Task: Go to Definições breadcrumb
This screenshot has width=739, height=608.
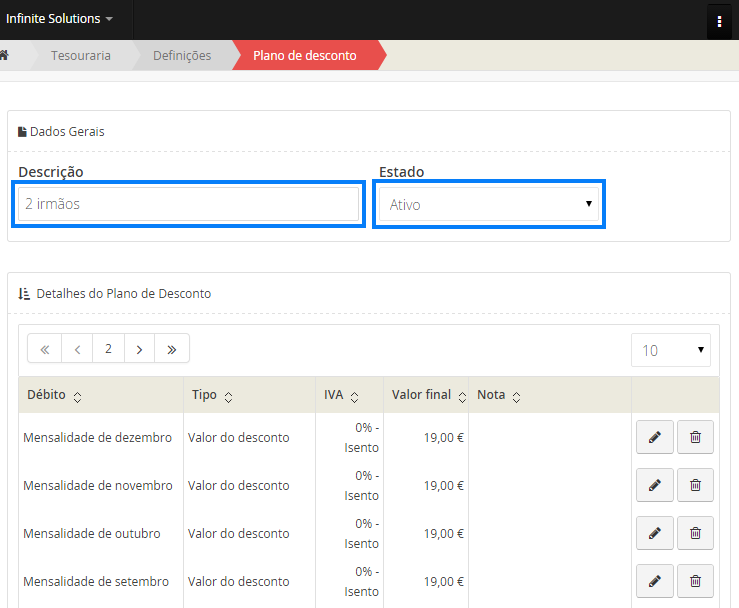Action: point(182,55)
